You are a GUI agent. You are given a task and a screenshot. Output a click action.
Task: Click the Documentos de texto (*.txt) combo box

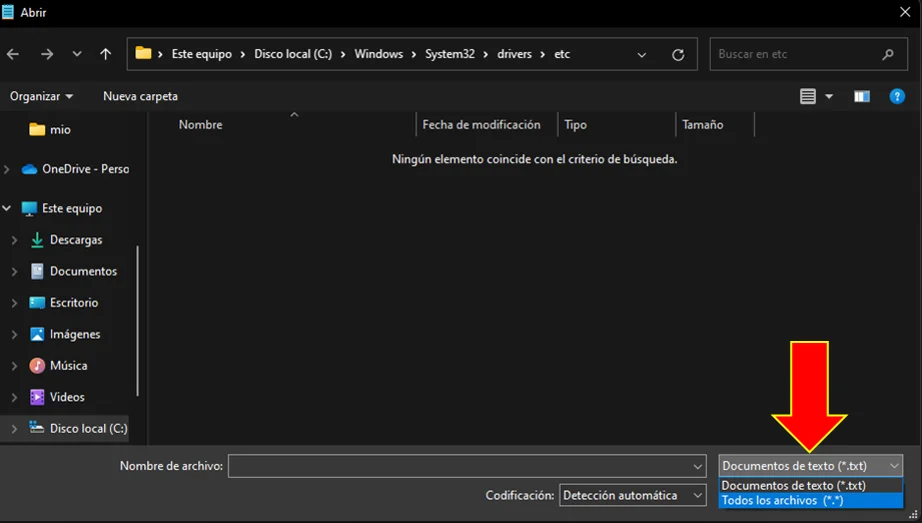tap(811, 466)
